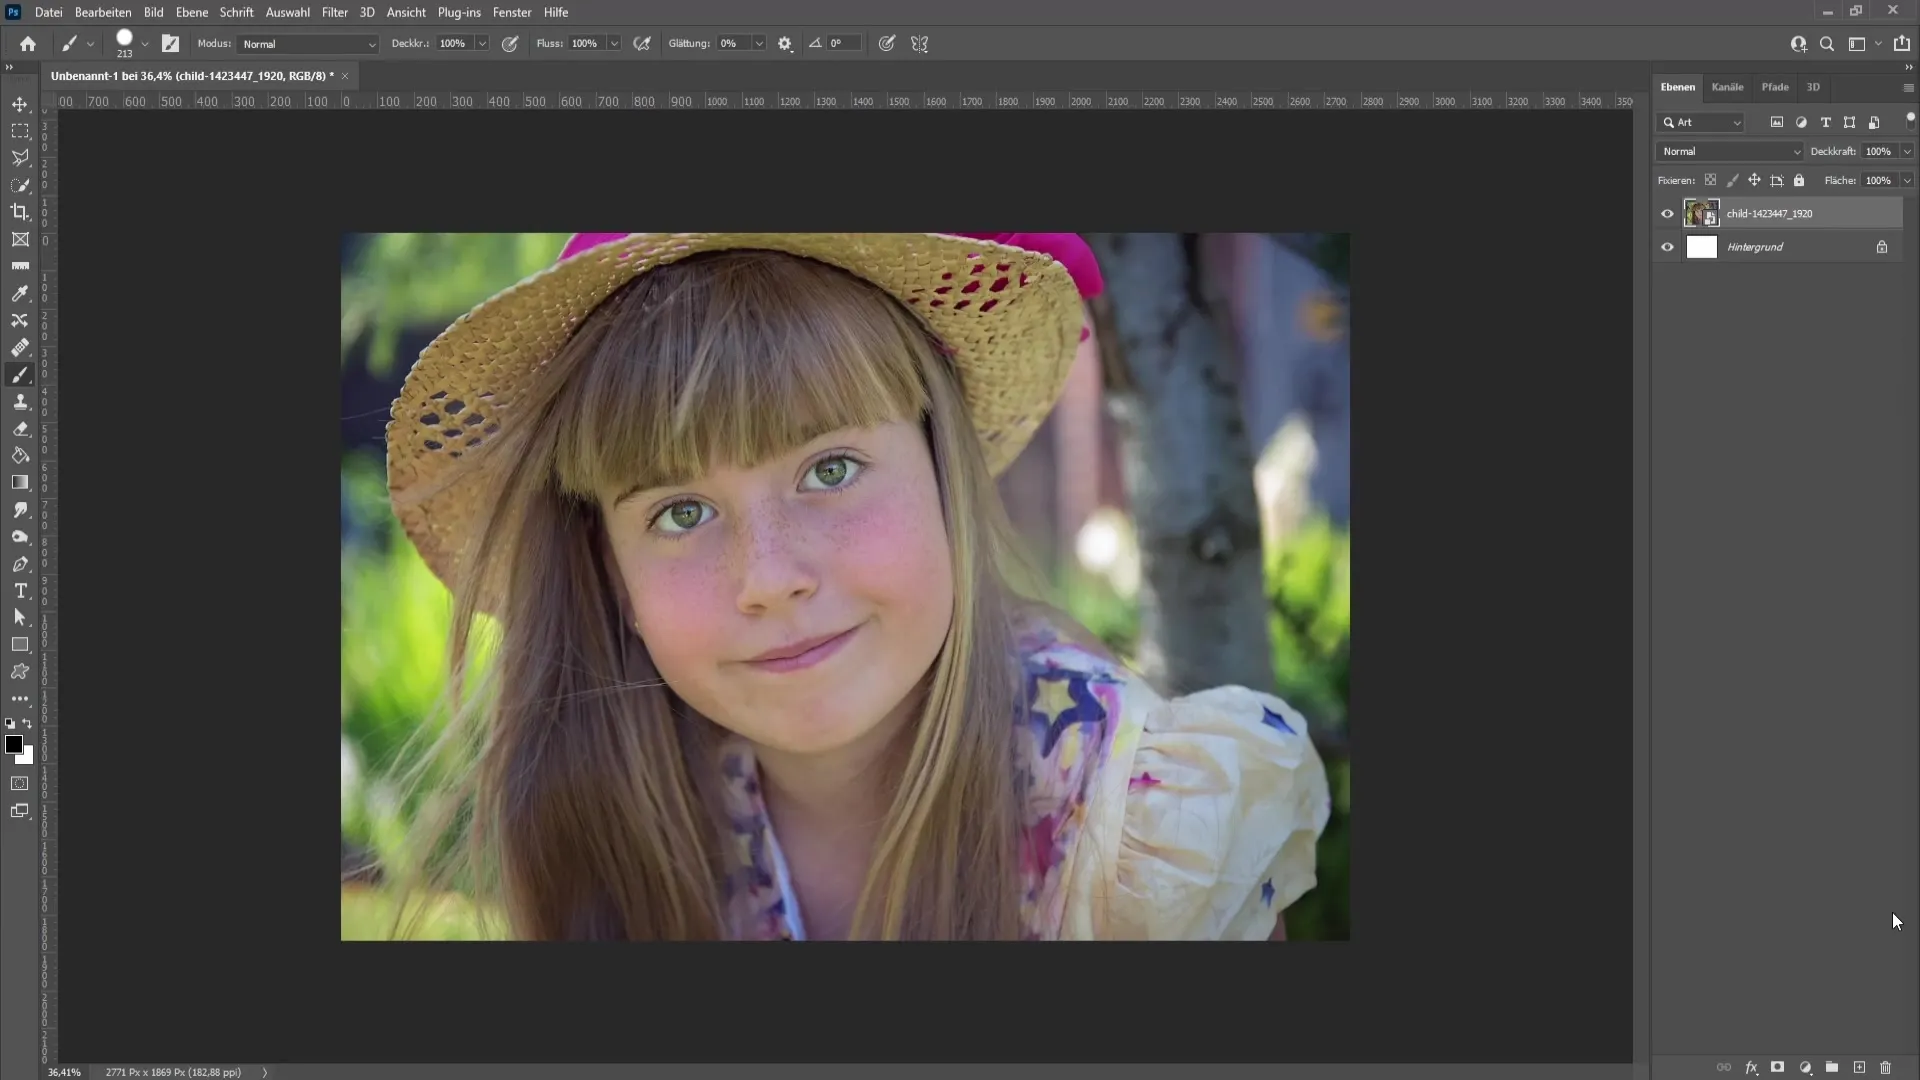This screenshot has width=1920, height=1080.
Task: Switch to the Pfade tab
Action: 1775,86
